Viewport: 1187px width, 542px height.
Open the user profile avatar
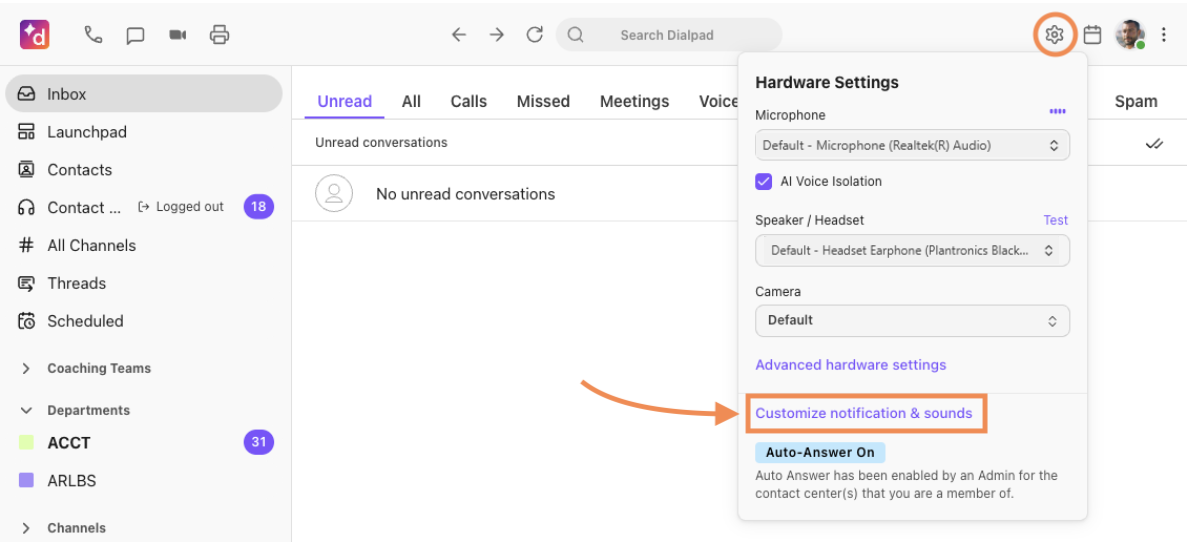tap(1129, 35)
